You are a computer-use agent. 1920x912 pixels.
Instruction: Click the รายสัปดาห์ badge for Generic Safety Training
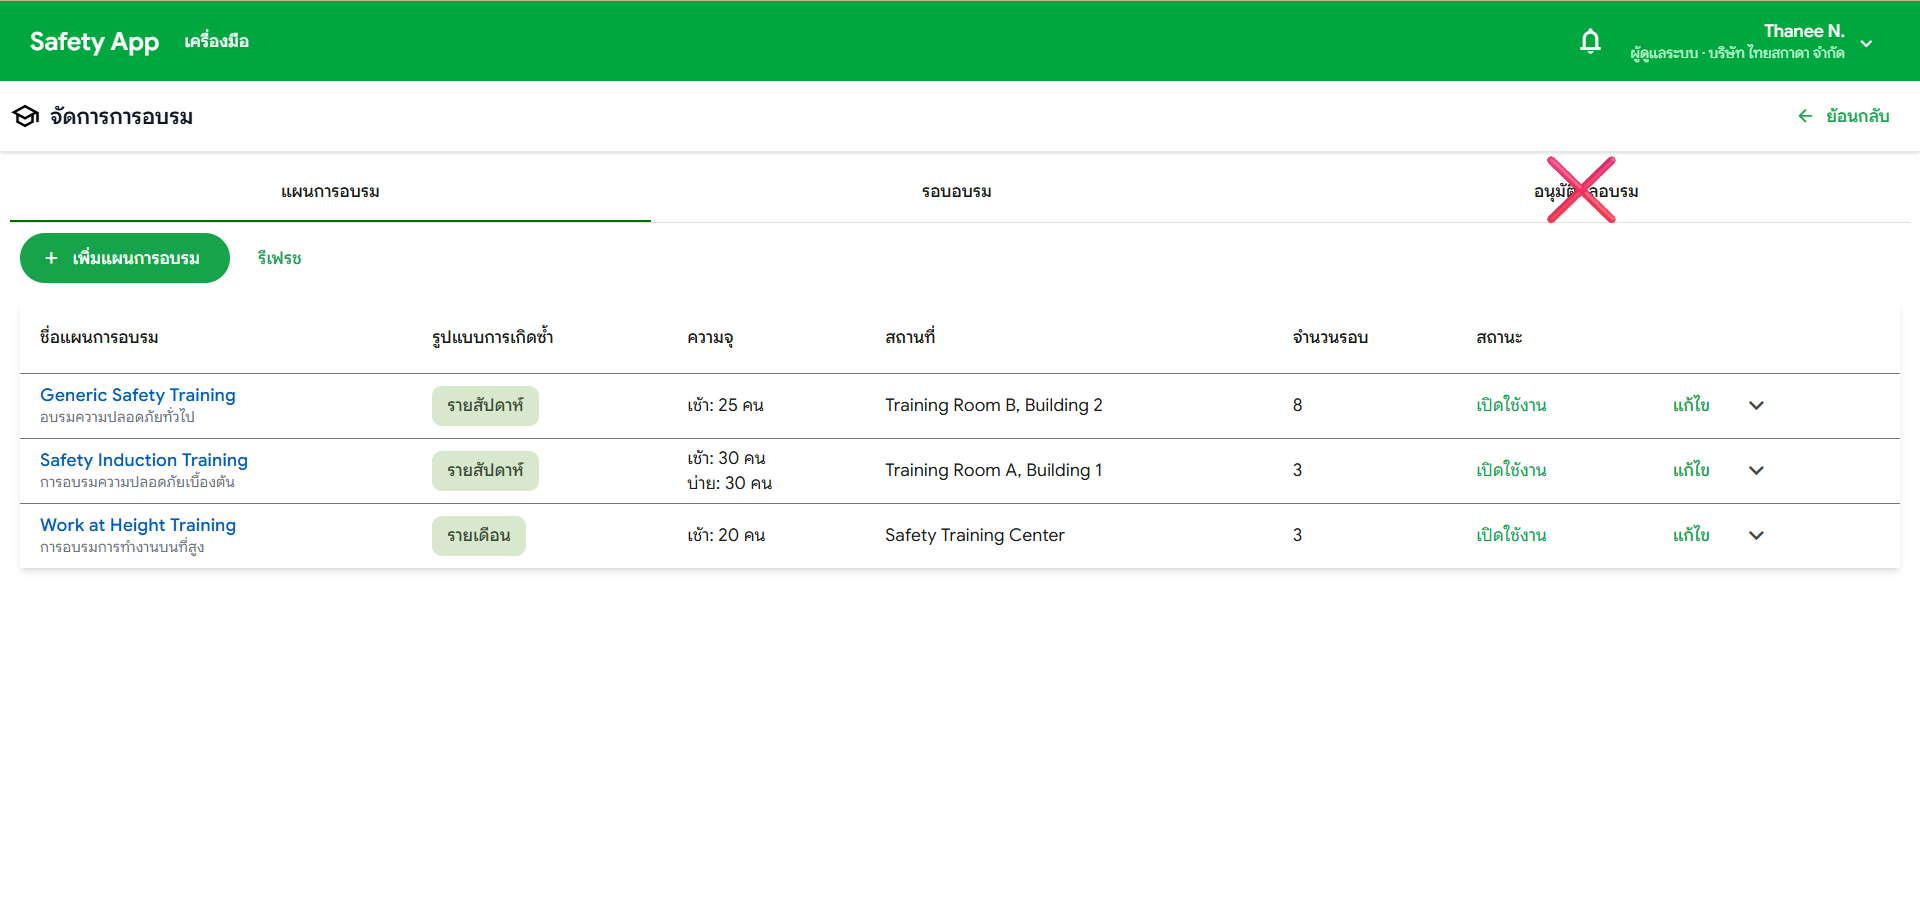click(x=485, y=405)
